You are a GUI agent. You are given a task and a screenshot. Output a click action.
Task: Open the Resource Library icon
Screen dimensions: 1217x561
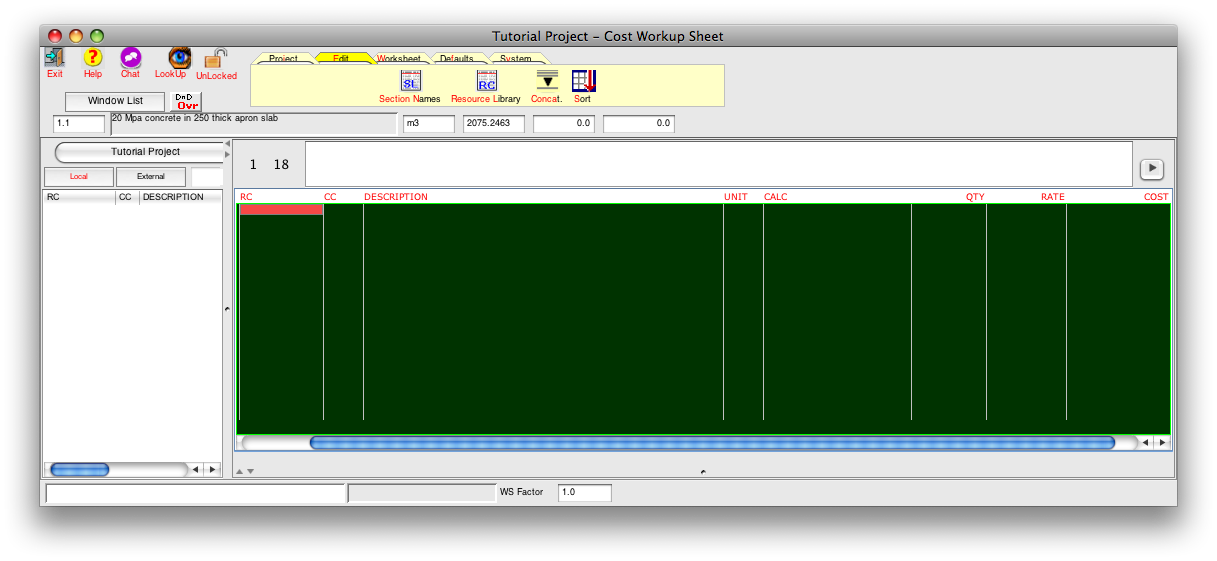(x=486, y=81)
